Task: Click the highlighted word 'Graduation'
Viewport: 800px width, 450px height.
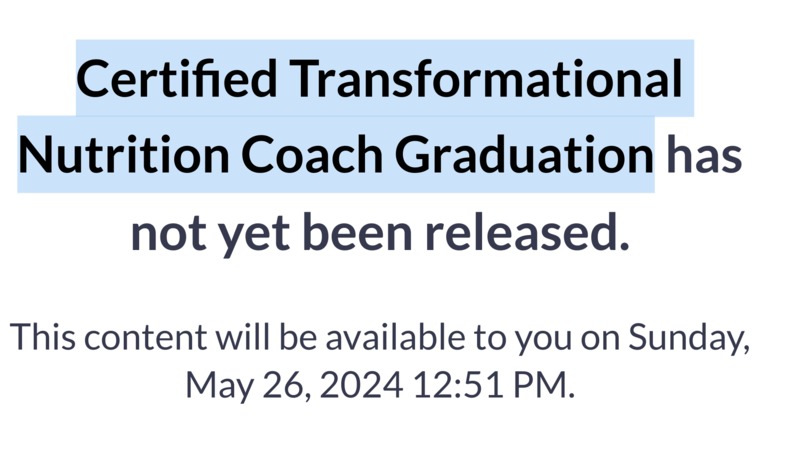Action: pos(524,155)
